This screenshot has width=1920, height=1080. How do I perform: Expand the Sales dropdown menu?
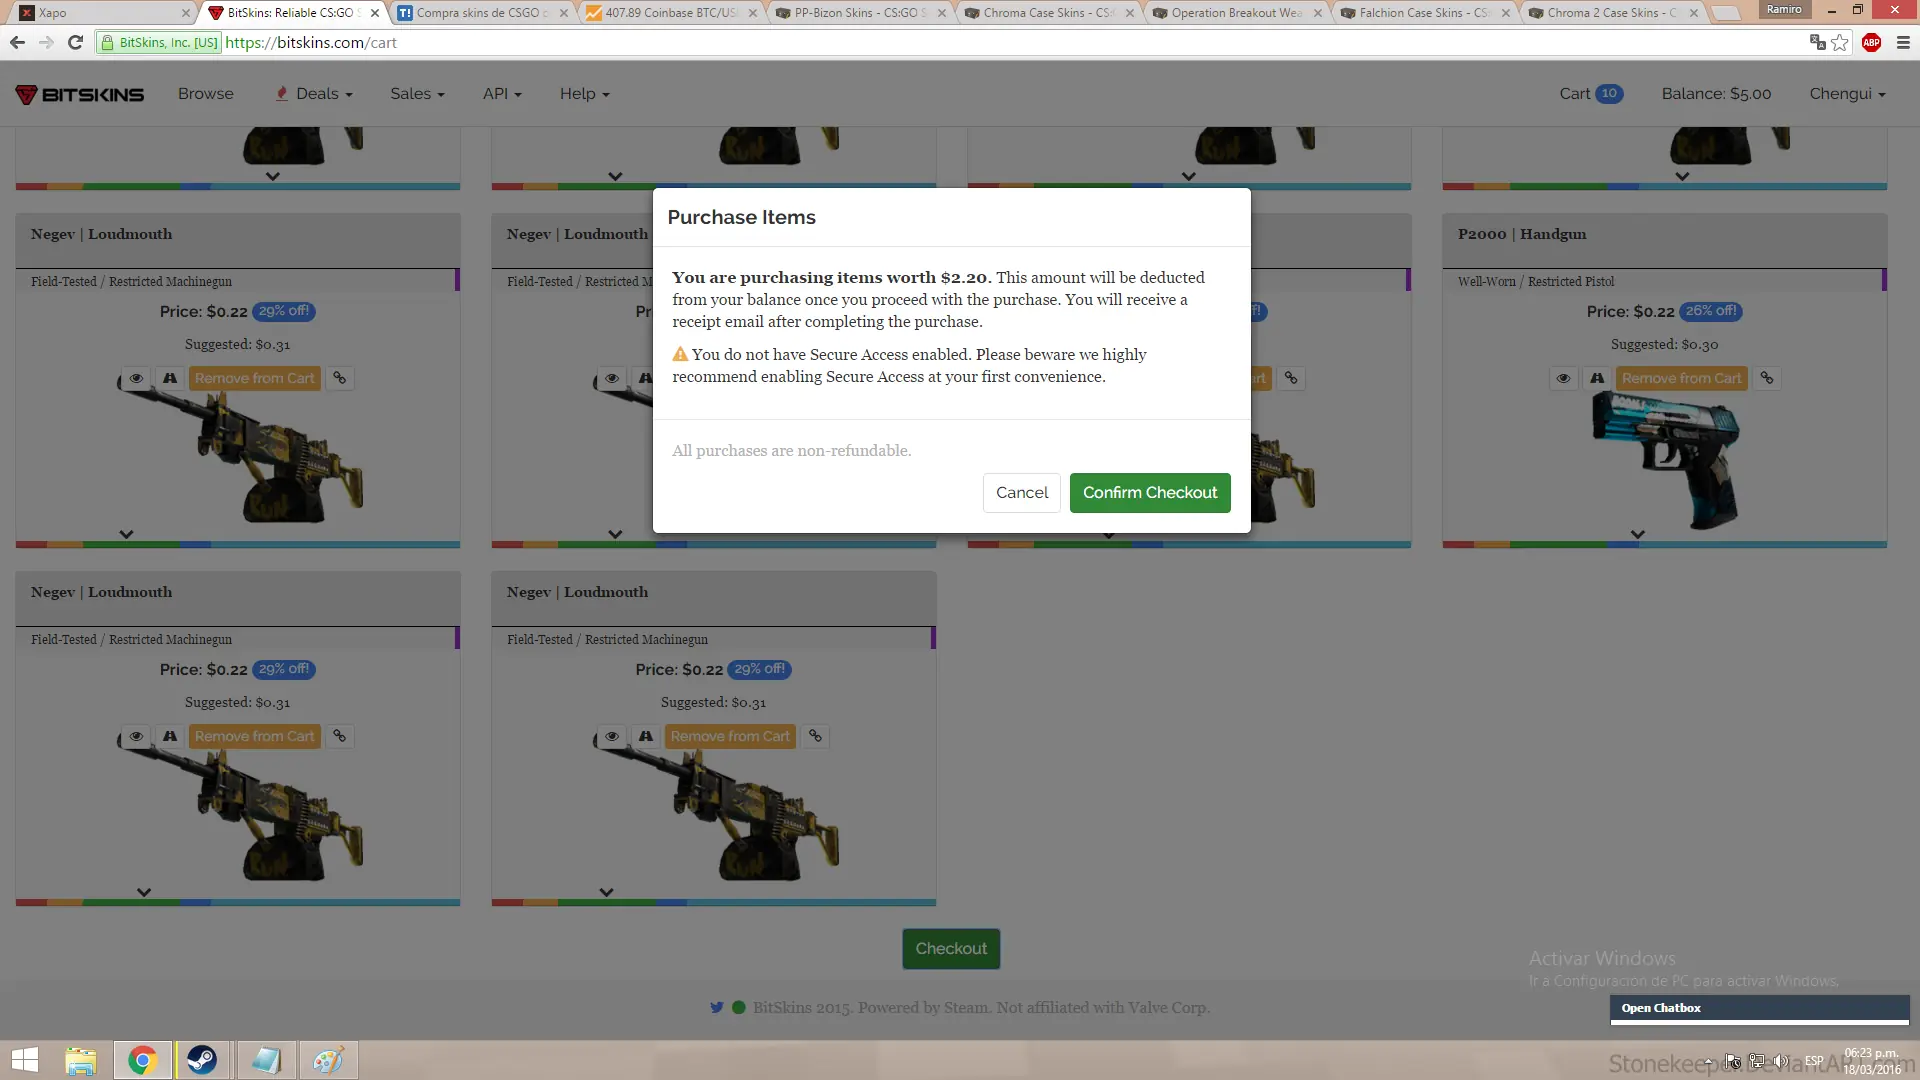(x=417, y=94)
